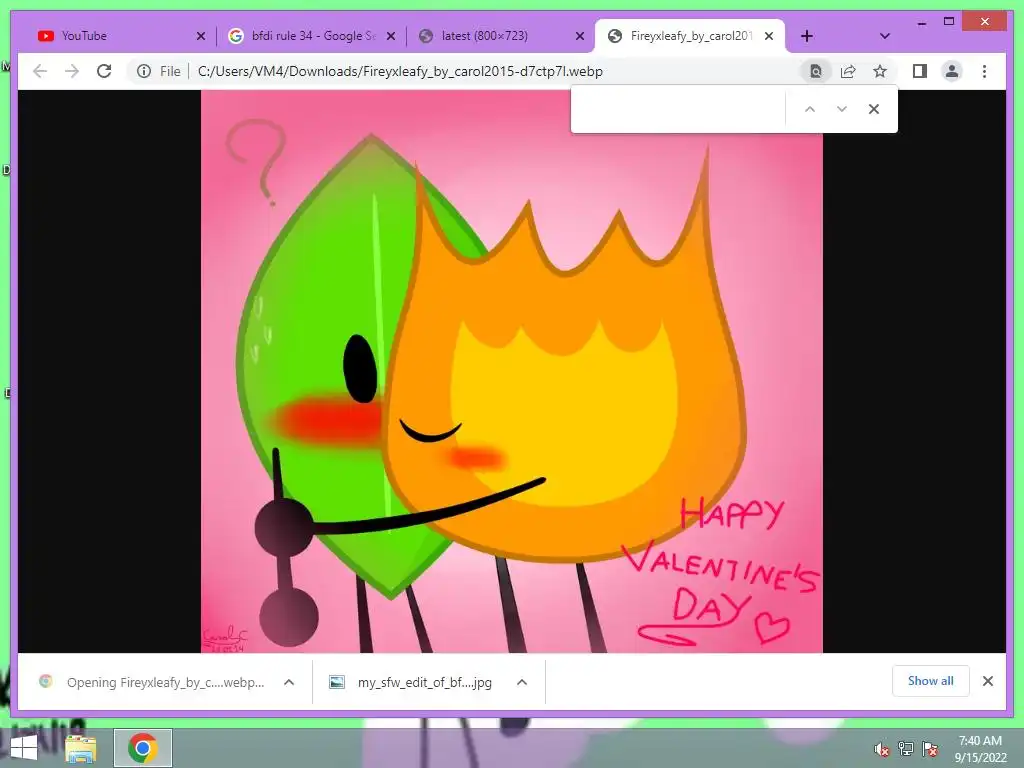The image size is (1024, 768).
Task: Maximize the Chrome window
Action: (x=949, y=22)
